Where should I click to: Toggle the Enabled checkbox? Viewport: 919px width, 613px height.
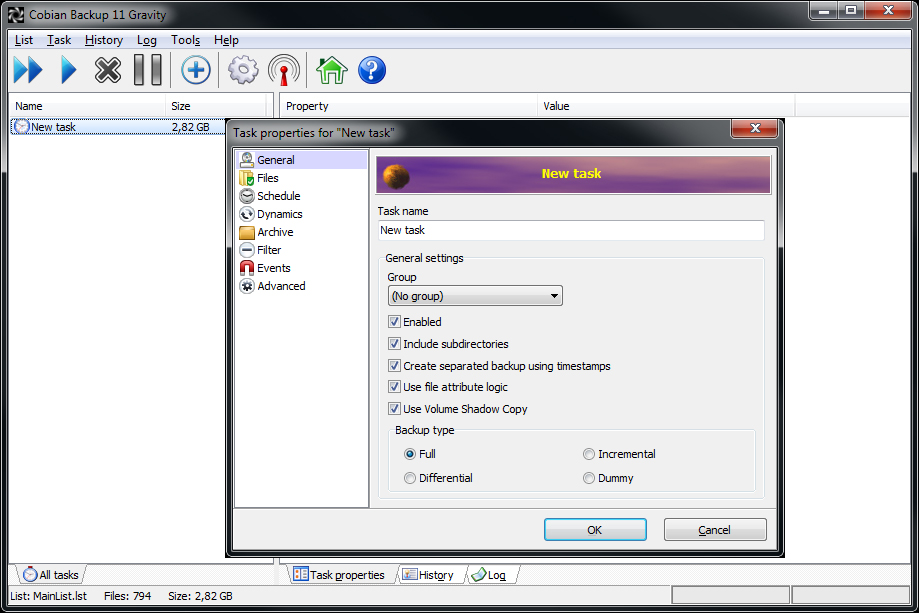[394, 322]
